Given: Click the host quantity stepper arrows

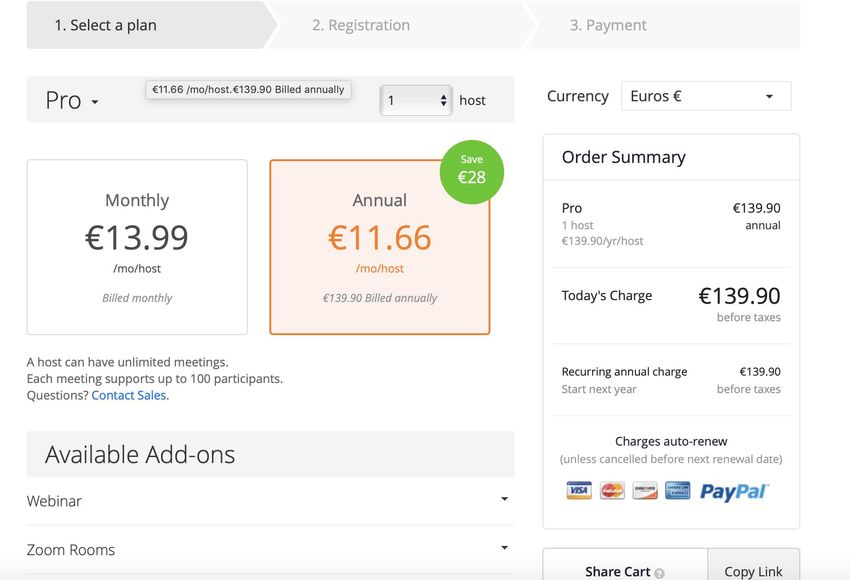Looking at the screenshot, I should point(443,100).
